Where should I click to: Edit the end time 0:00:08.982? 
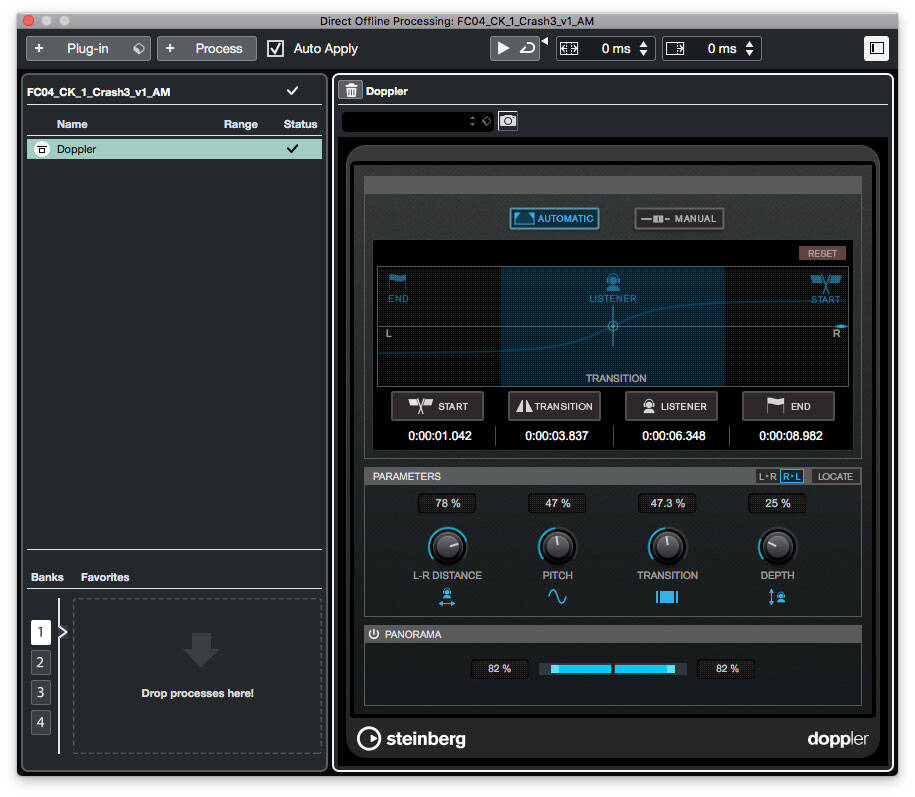point(791,436)
